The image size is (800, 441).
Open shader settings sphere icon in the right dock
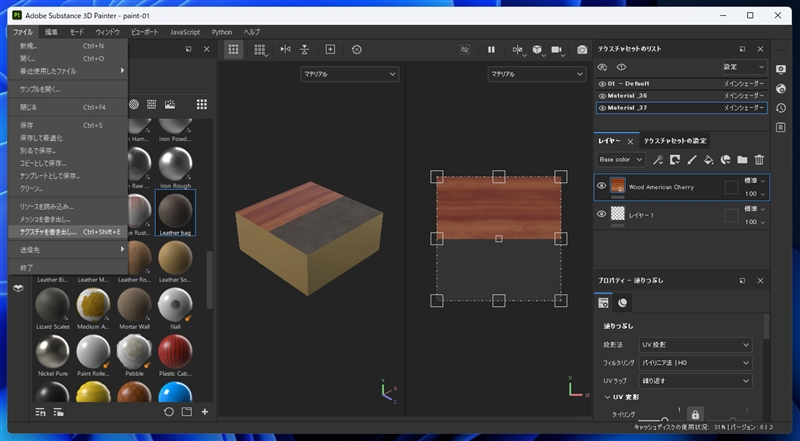(781, 89)
